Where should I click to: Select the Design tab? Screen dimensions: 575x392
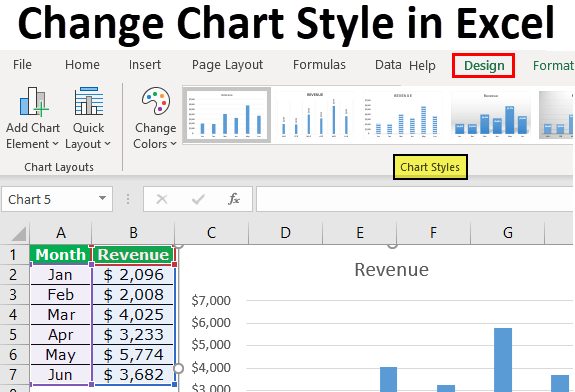tap(484, 65)
